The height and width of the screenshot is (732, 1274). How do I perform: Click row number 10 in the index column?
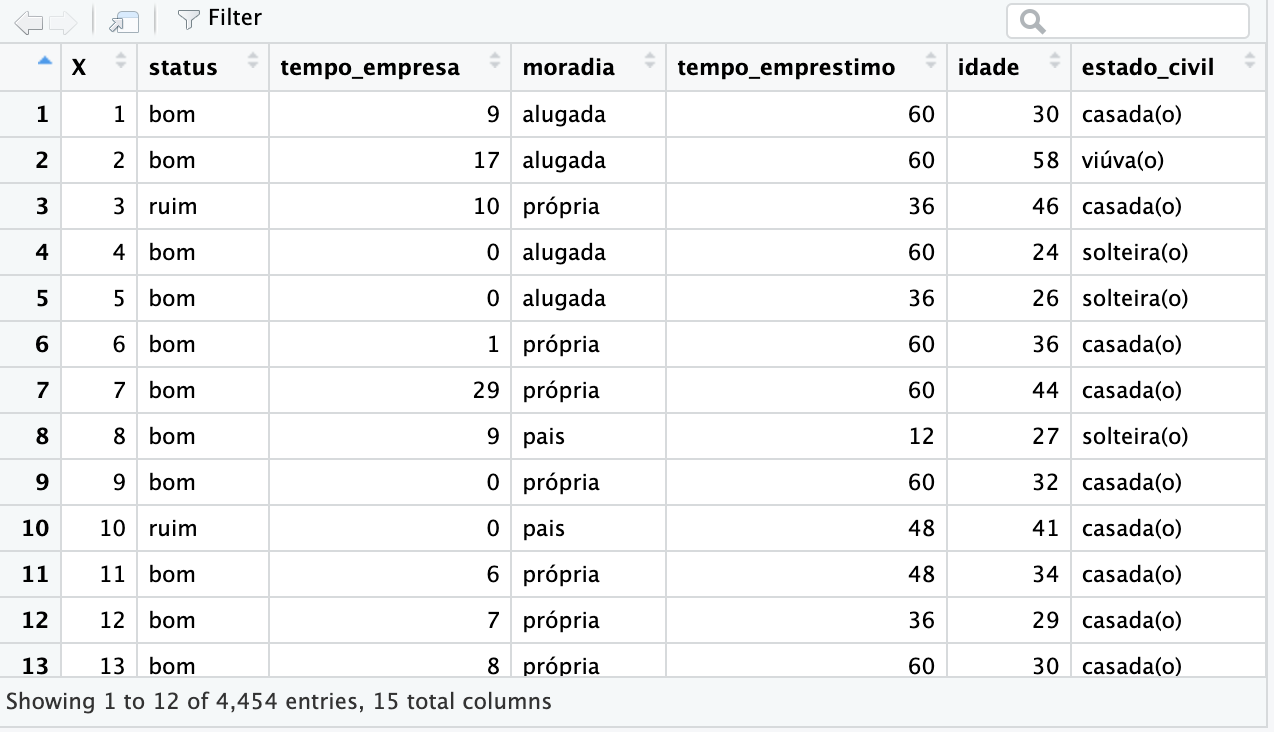pyautogui.click(x=35, y=528)
